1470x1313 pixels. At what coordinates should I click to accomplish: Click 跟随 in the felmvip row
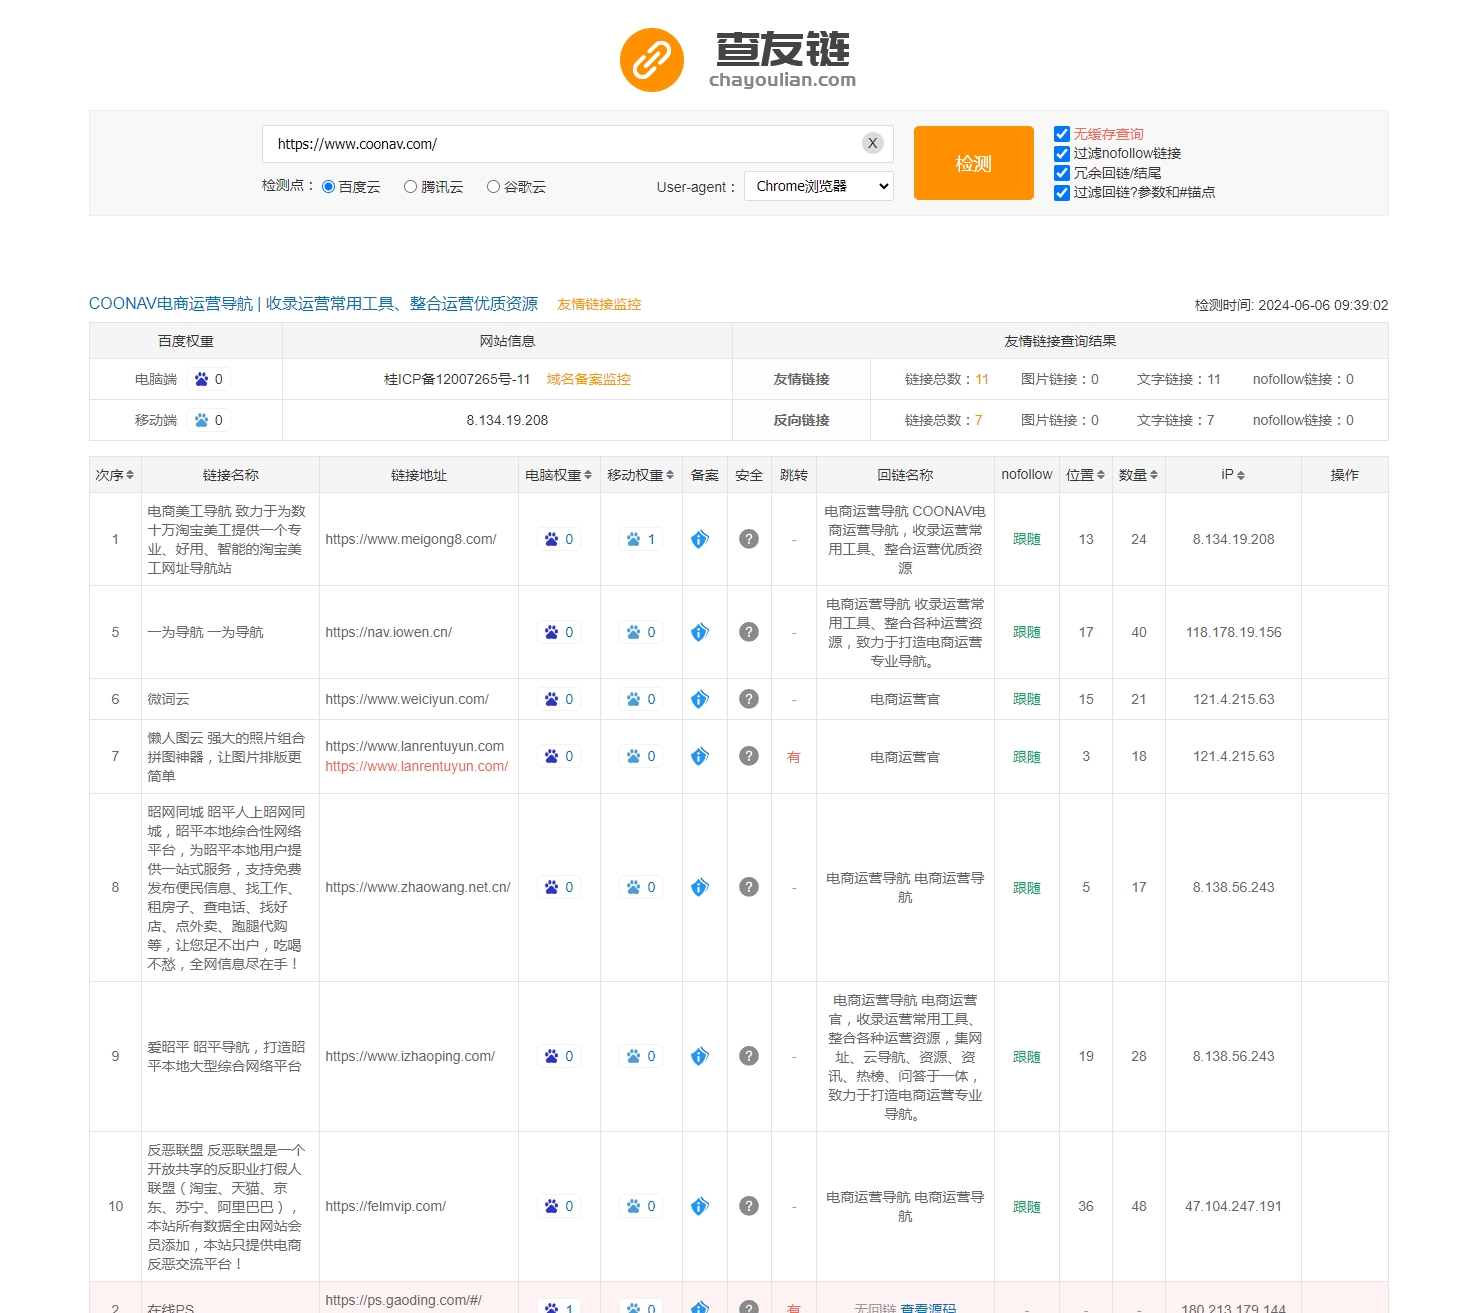1027,1207
